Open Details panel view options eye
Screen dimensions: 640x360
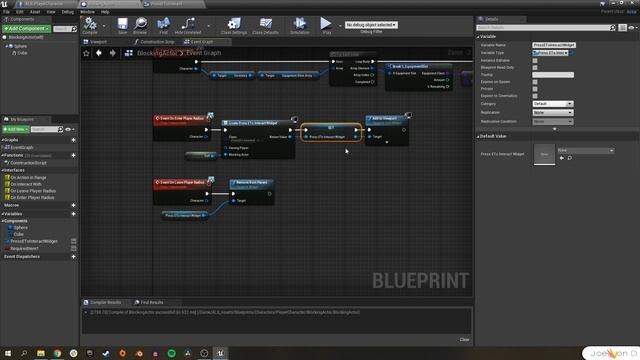coord(633,28)
